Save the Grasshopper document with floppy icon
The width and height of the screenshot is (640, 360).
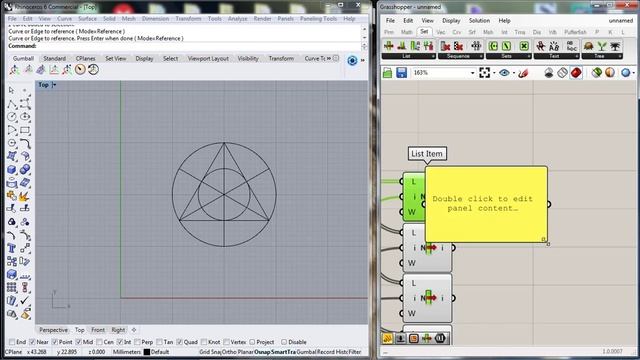tap(401, 73)
